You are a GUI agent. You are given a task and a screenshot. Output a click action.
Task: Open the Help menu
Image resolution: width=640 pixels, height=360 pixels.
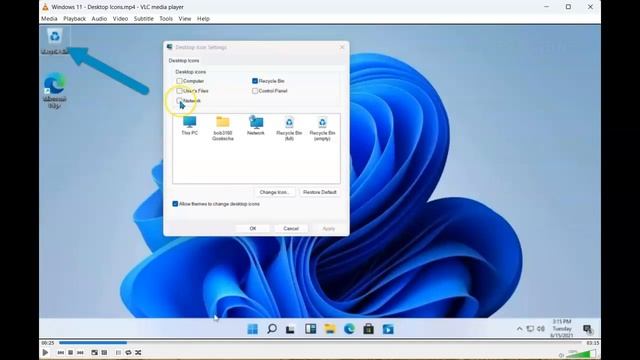(x=203, y=19)
